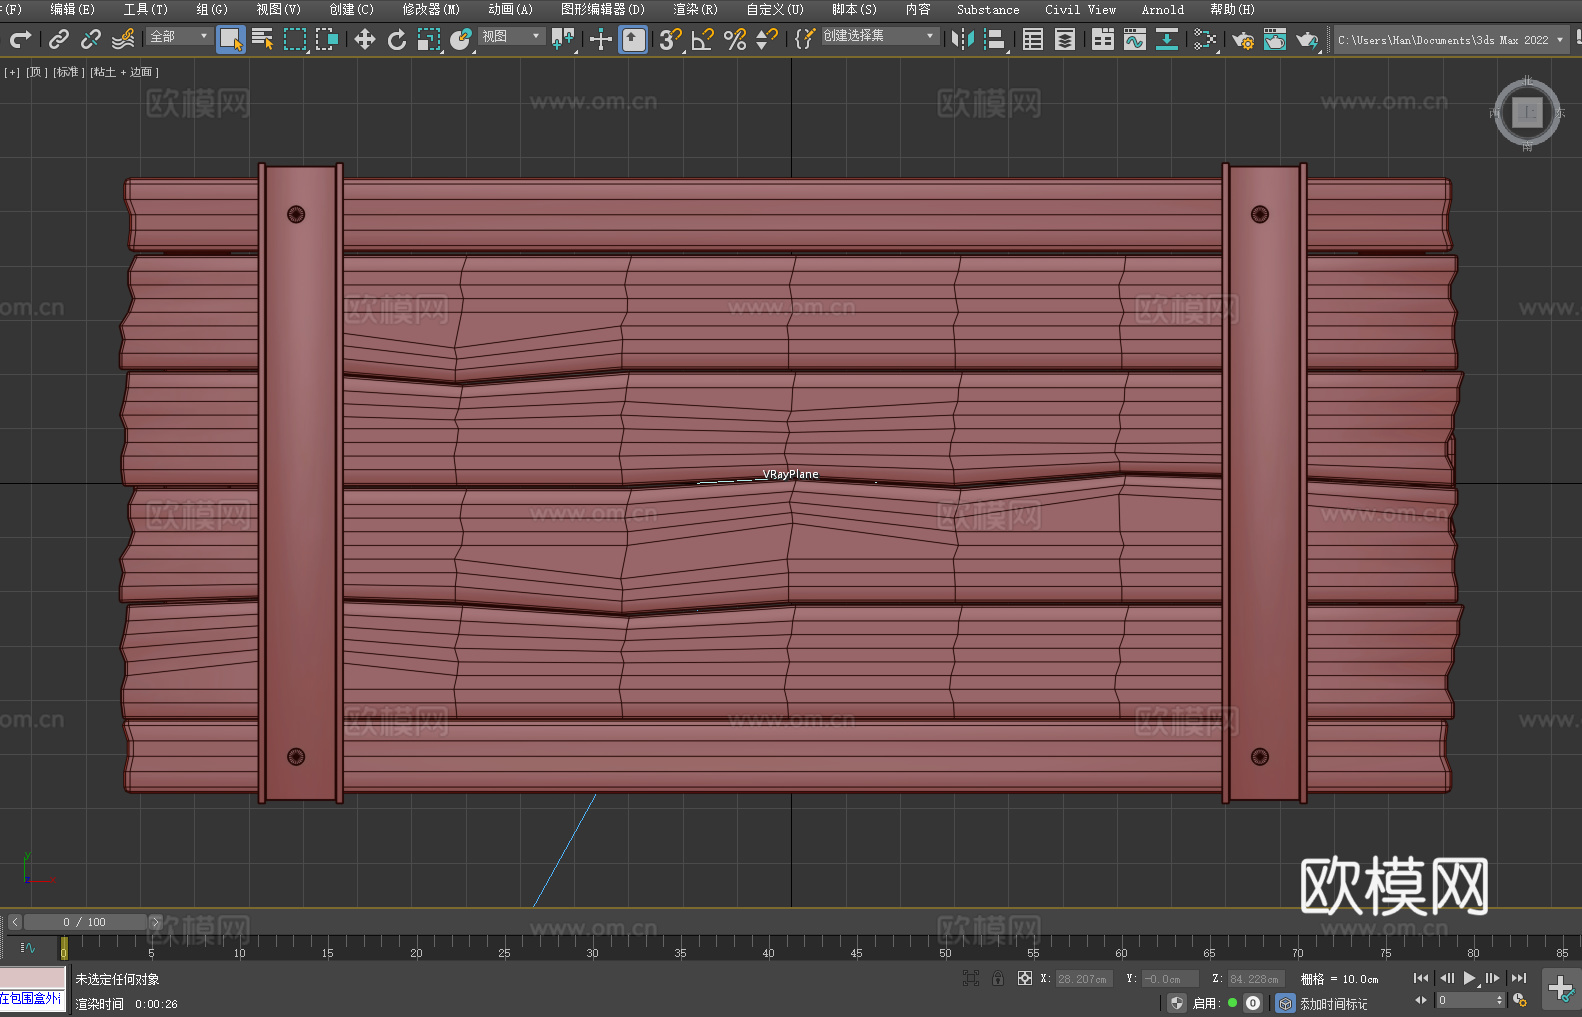
Task: Open the Schematic View
Action: point(1205,39)
